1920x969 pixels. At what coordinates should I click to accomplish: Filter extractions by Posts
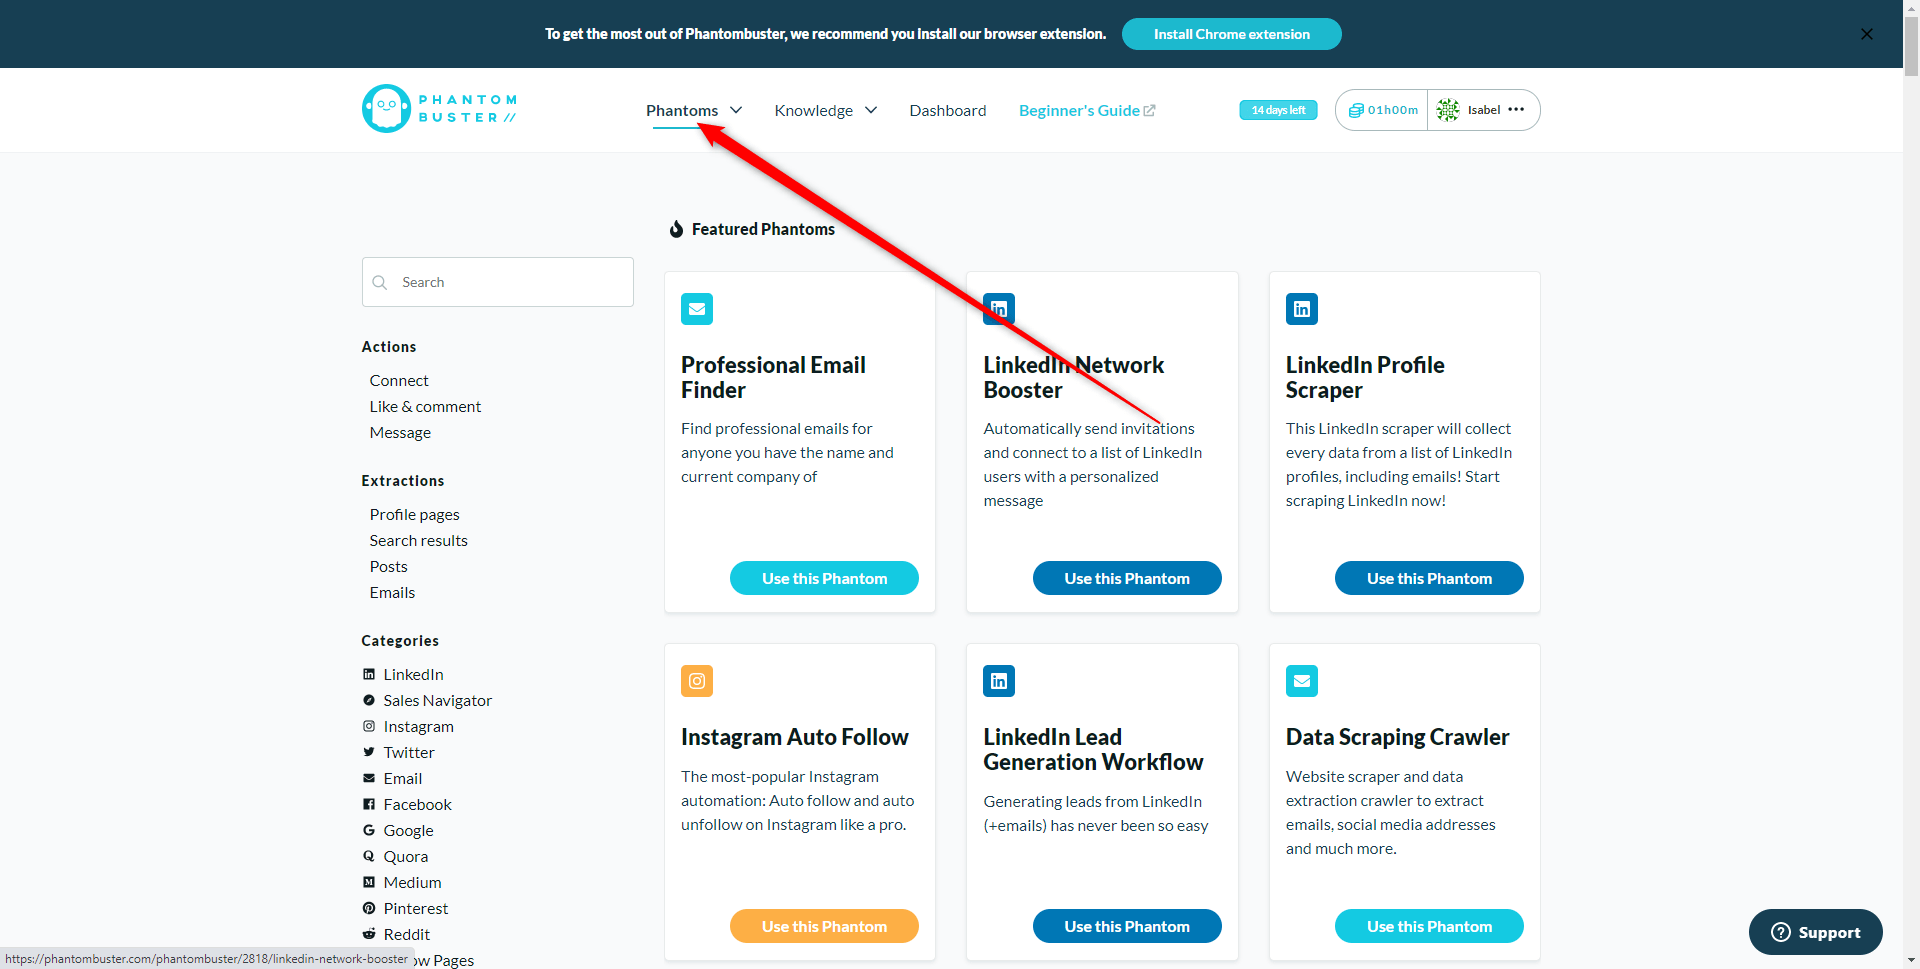(x=388, y=566)
